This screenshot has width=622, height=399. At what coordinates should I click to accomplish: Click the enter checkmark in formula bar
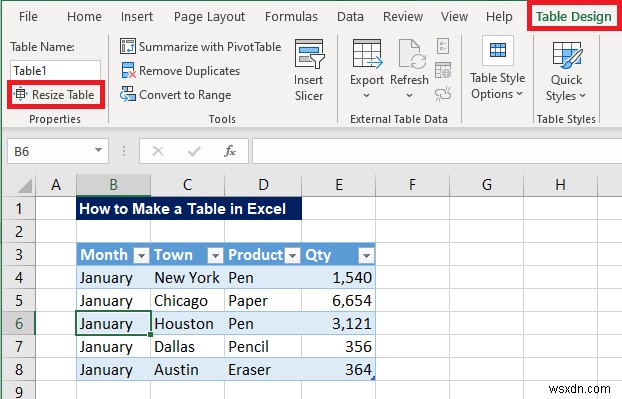194,151
